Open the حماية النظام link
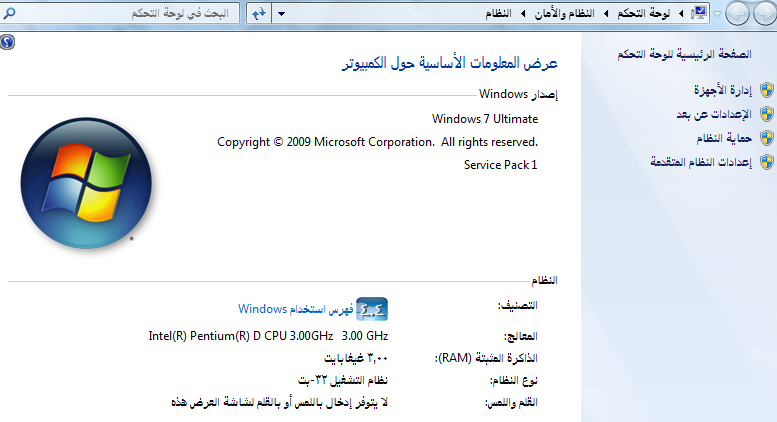 (723, 138)
